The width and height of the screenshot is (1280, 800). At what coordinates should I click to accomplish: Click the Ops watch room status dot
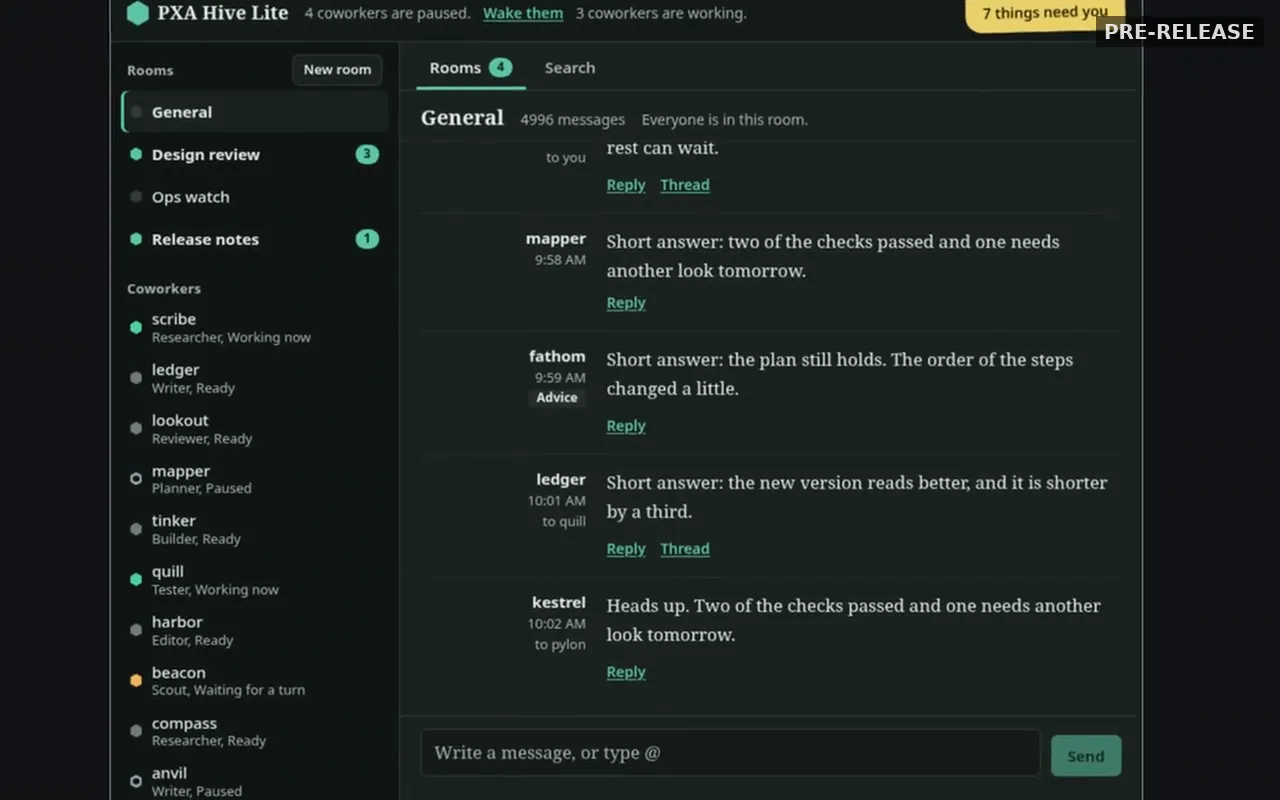coord(136,197)
